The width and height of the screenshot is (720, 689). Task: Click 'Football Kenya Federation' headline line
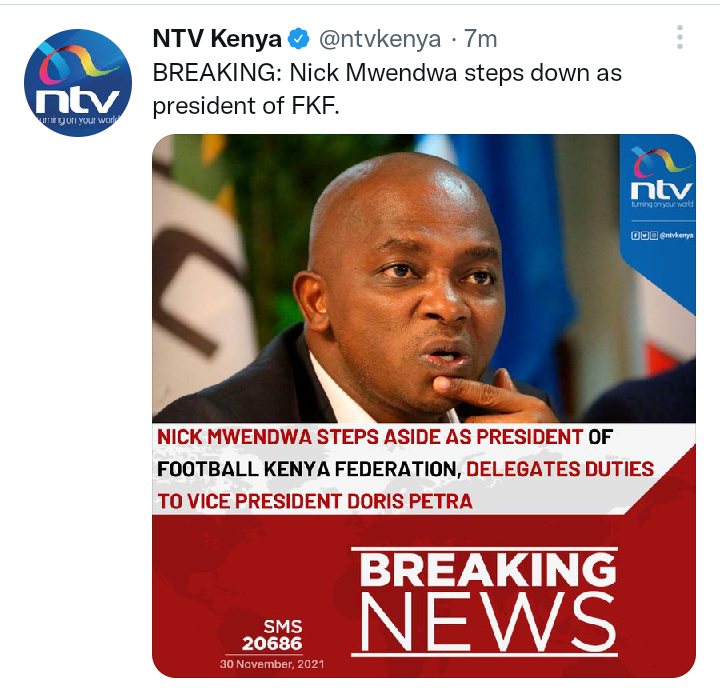coord(309,469)
